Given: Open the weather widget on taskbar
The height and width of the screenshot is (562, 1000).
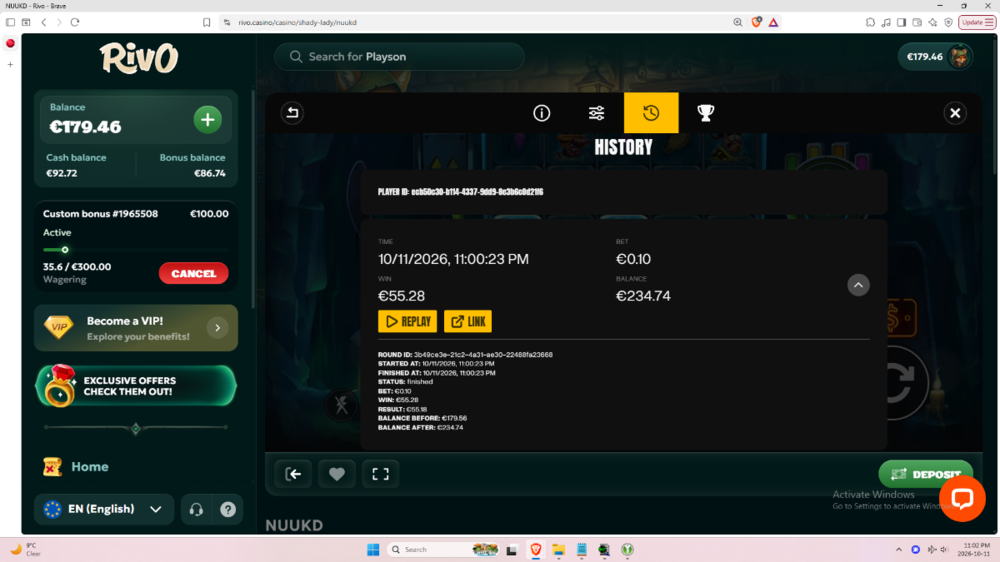Looking at the screenshot, I should pos(26,549).
